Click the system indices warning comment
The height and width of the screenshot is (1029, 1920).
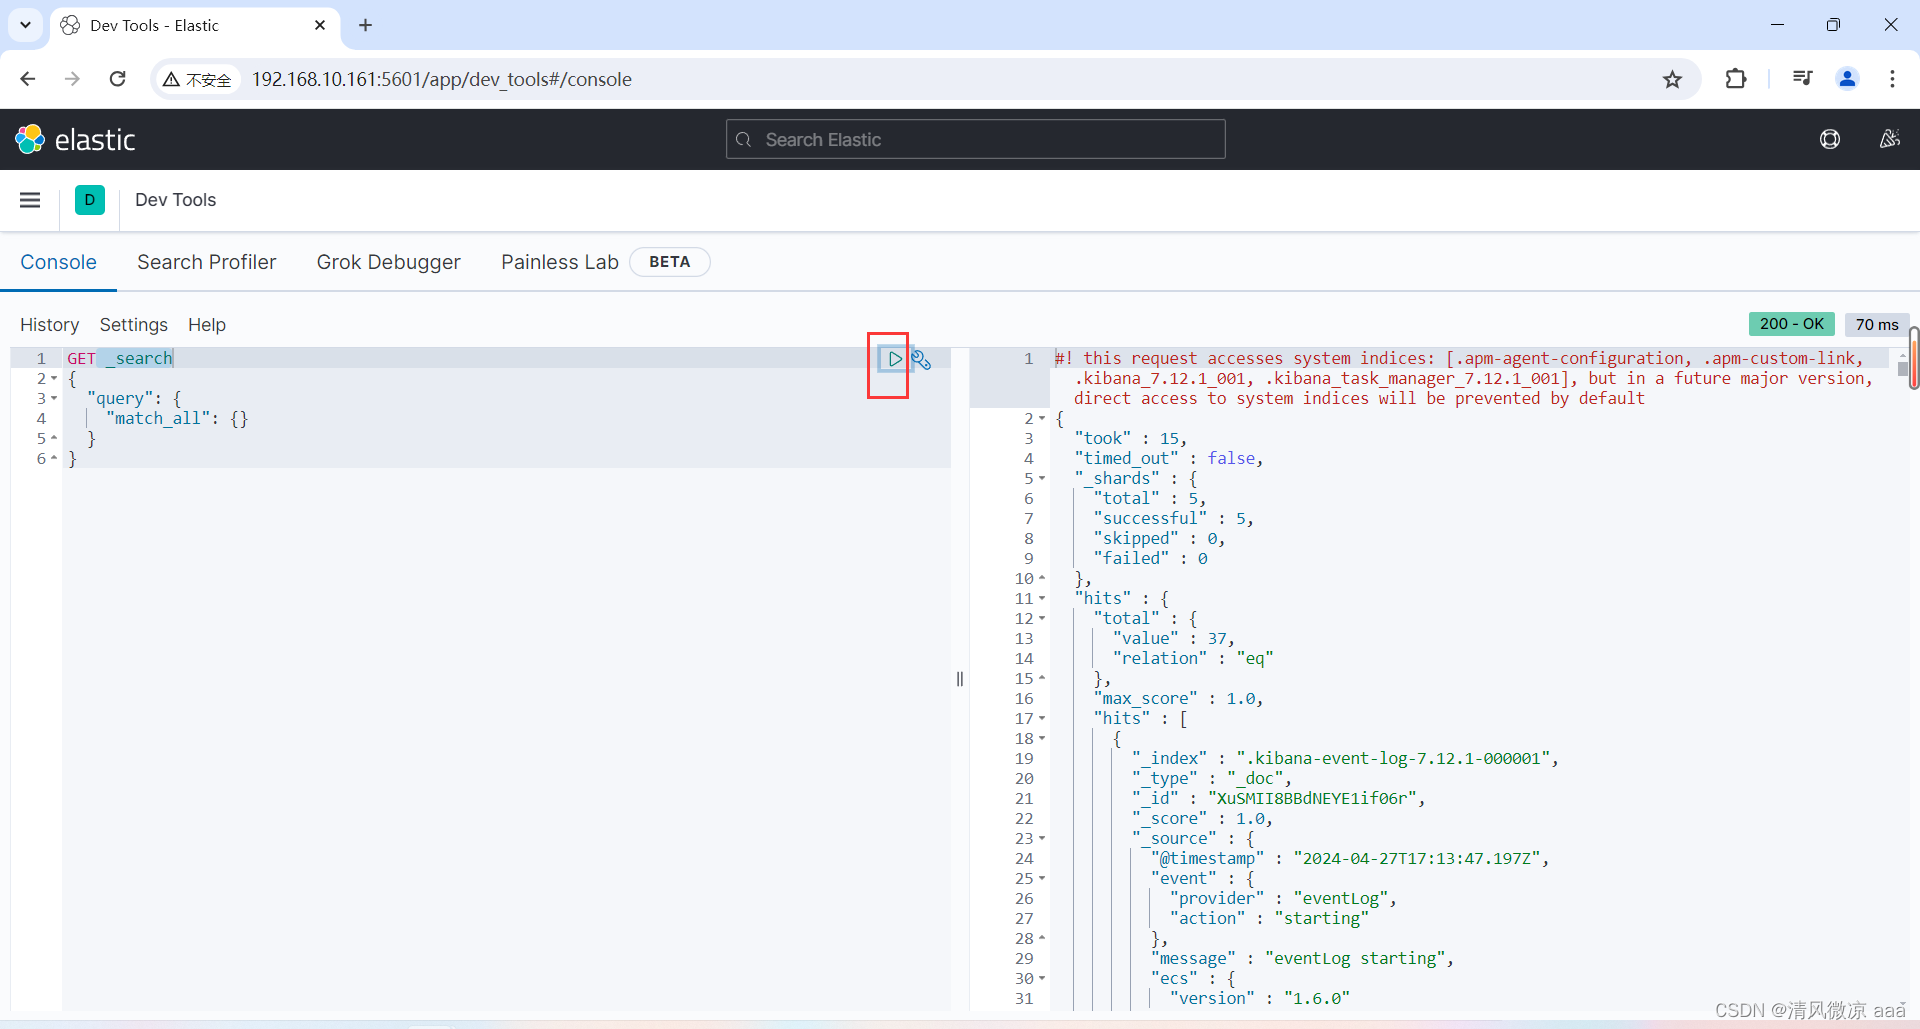pos(1463,379)
